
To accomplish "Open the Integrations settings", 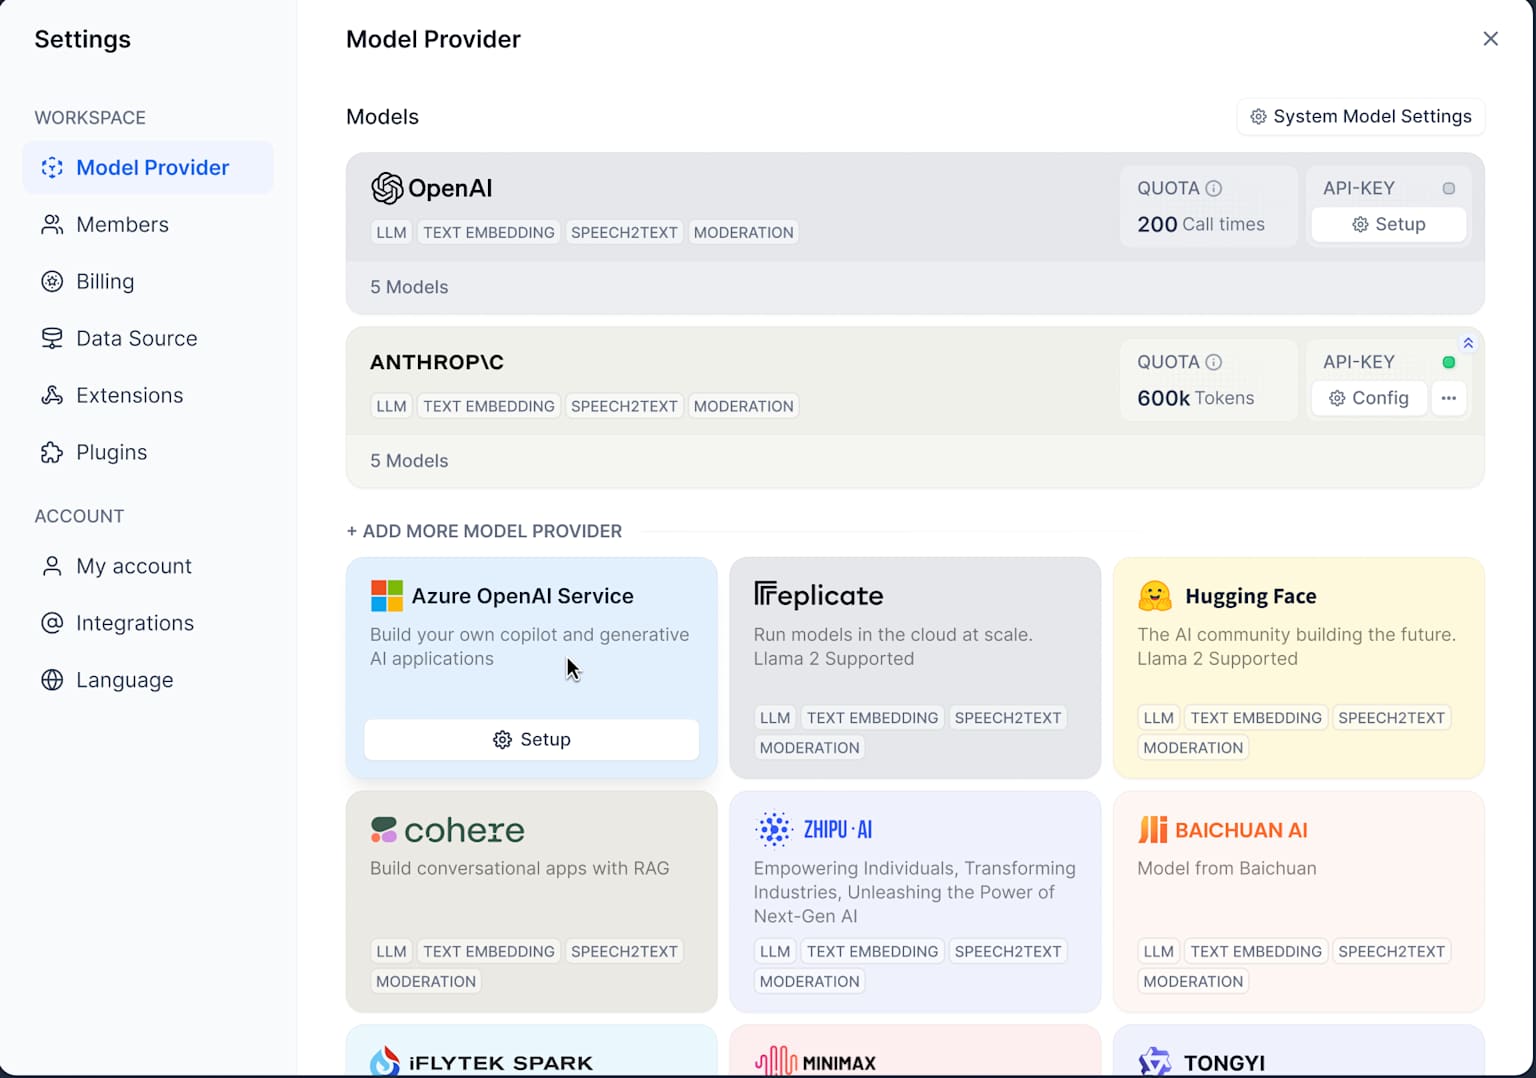I will (135, 622).
